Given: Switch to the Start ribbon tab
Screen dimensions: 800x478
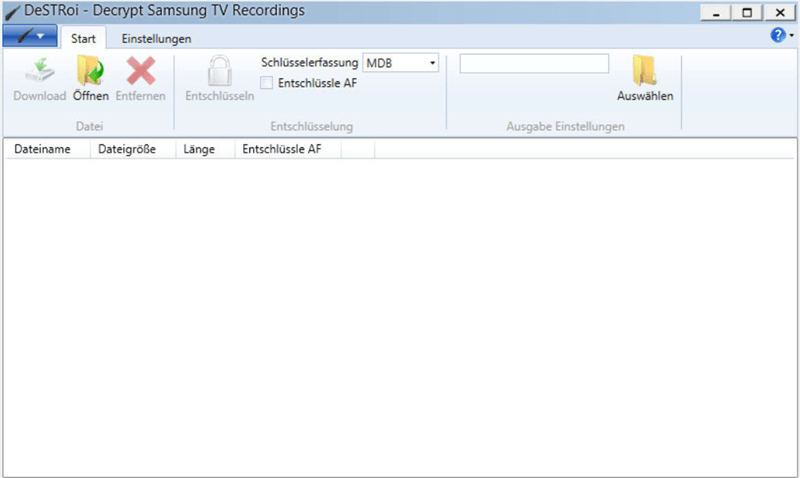Looking at the screenshot, I should (x=83, y=38).
